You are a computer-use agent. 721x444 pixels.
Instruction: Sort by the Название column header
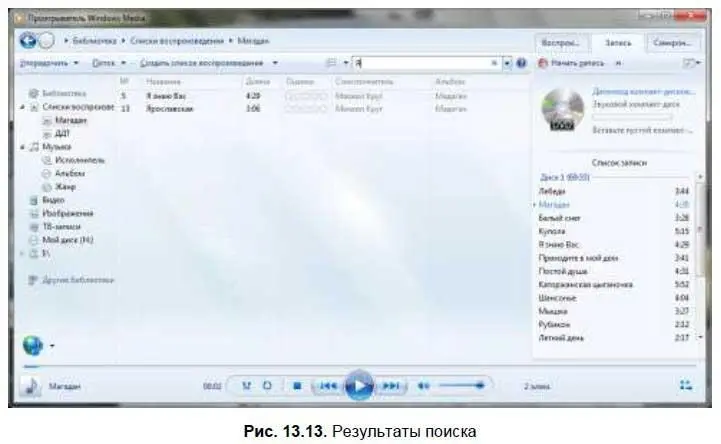point(163,82)
